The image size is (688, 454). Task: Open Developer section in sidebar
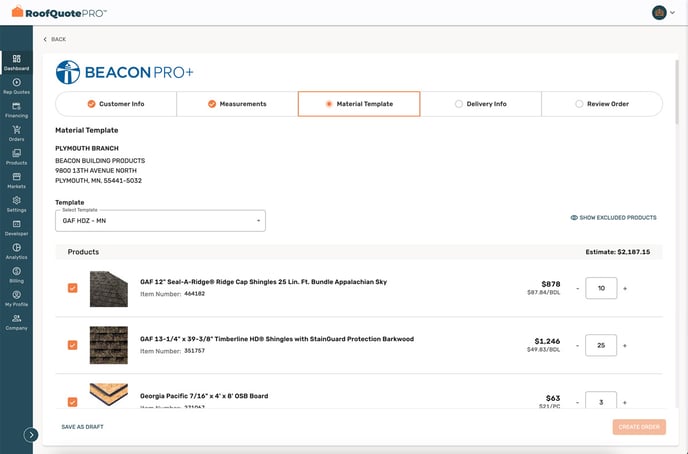coord(16,228)
